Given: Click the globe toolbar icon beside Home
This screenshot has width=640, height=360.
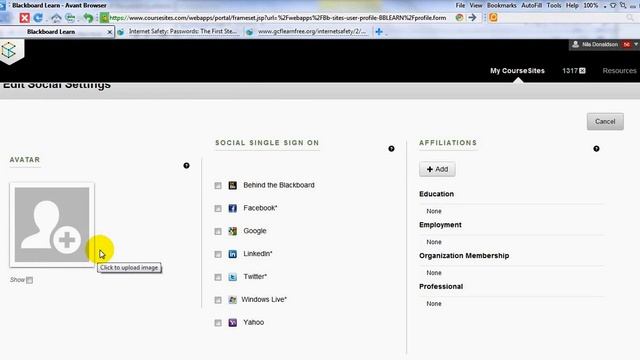Looking at the screenshot, I should coord(70,18).
